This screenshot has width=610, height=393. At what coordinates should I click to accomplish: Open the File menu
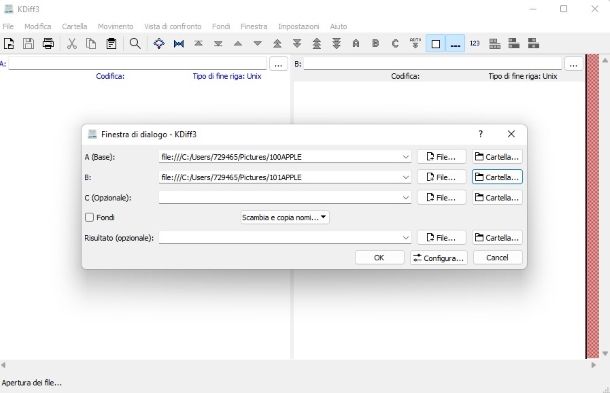pos(8,26)
